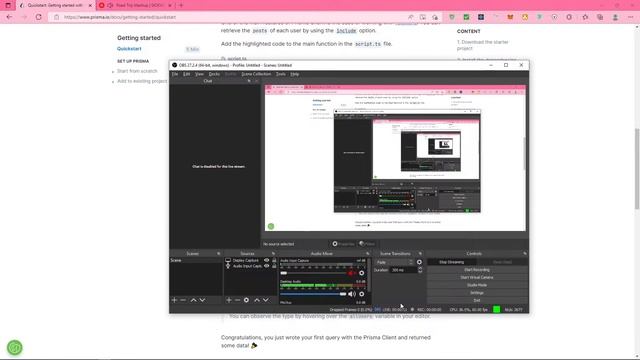Add a new source with plus icon in Sources dock
Screen dimensions: 640x360
point(229,300)
